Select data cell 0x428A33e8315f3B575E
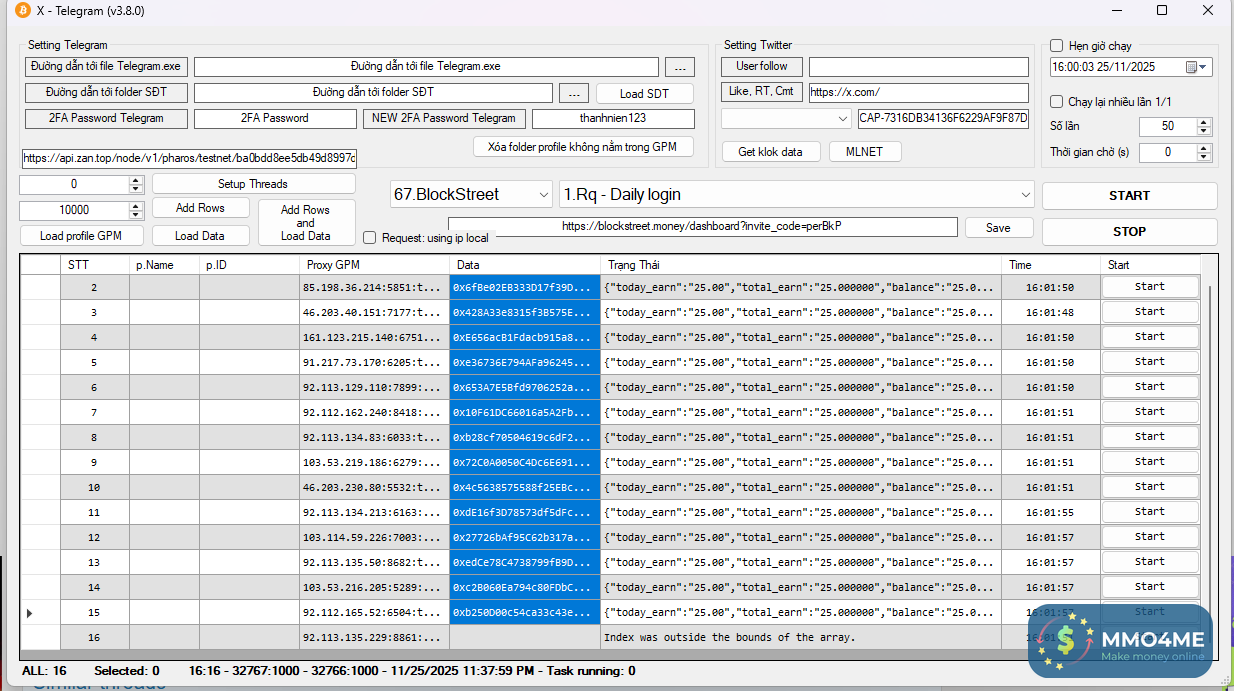 (x=525, y=312)
